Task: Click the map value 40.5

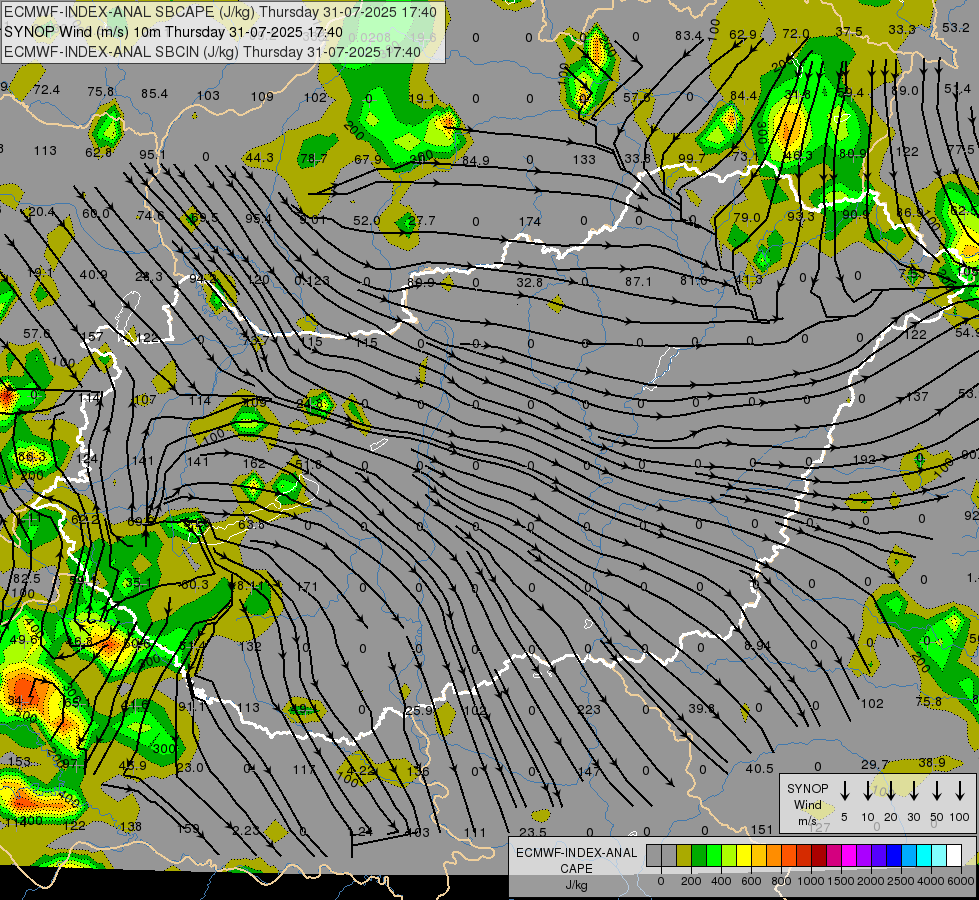Action: click(759, 769)
